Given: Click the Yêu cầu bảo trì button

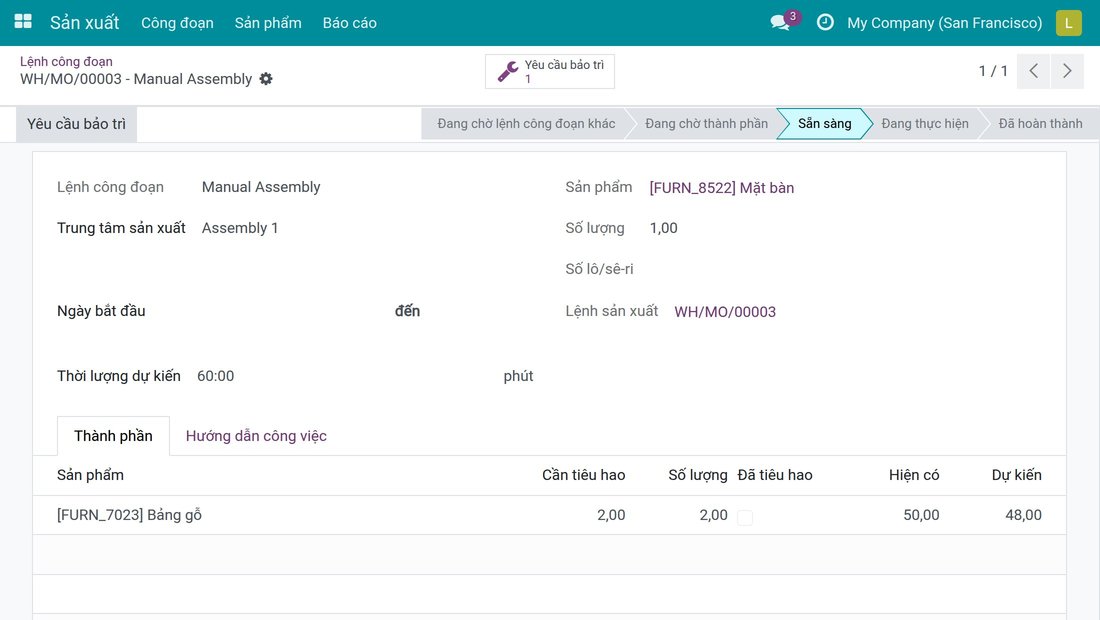Looking at the screenshot, I should (x=76, y=124).
